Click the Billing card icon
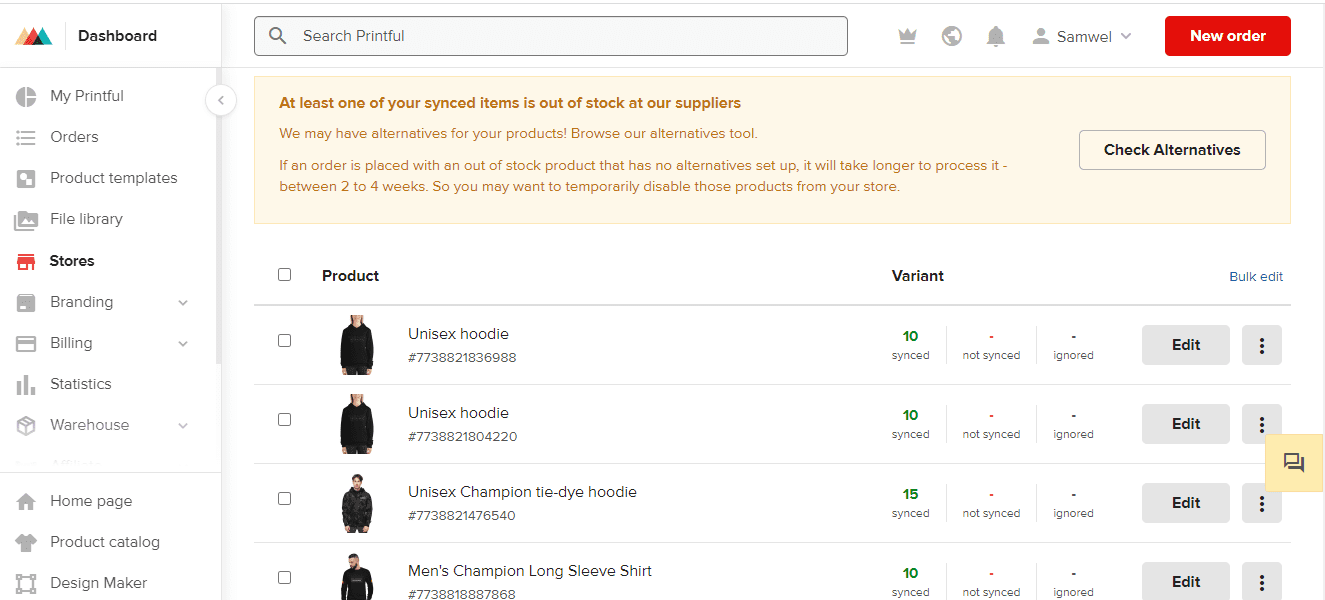This screenshot has height=600, width=1325. 26,343
